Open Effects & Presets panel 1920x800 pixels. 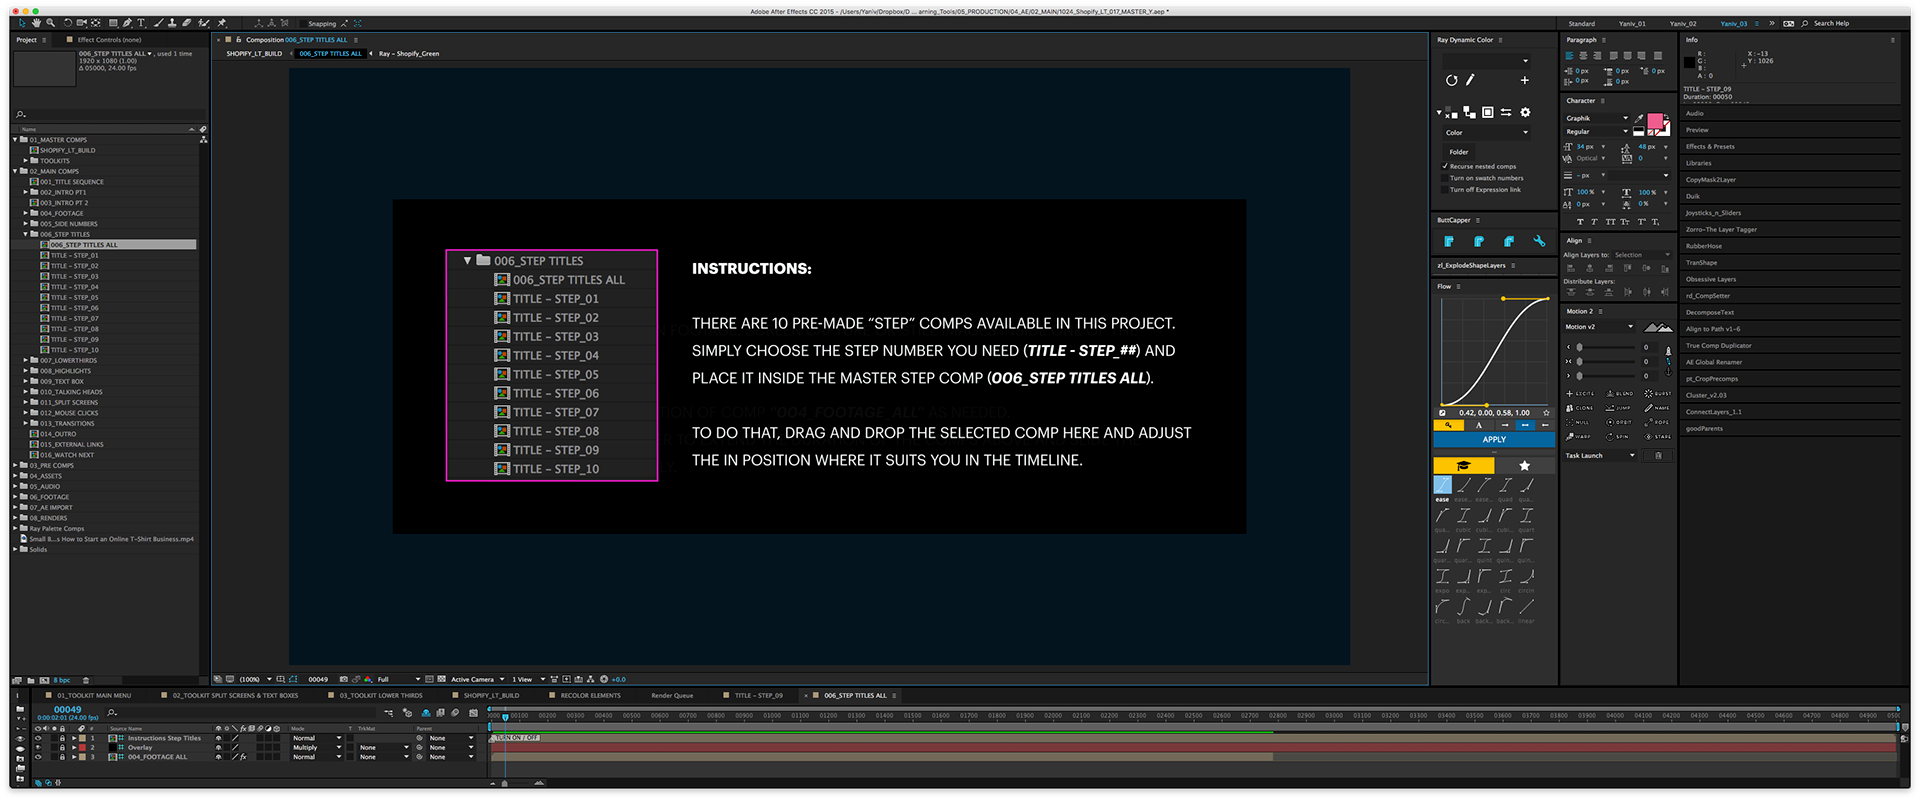click(x=1710, y=146)
